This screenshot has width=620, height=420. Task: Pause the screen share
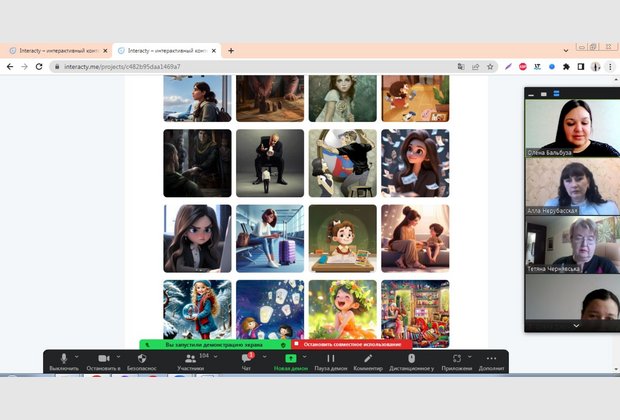(x=330, y=358)
